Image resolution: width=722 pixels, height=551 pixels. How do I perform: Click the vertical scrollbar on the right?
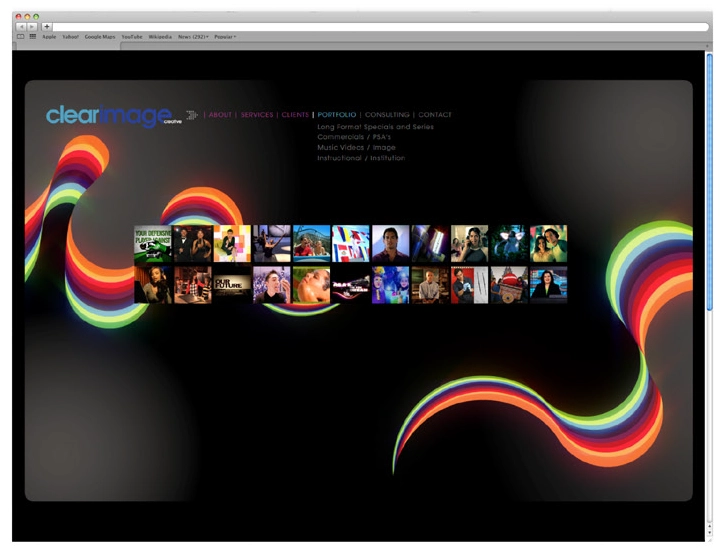(x=709, y=180)
